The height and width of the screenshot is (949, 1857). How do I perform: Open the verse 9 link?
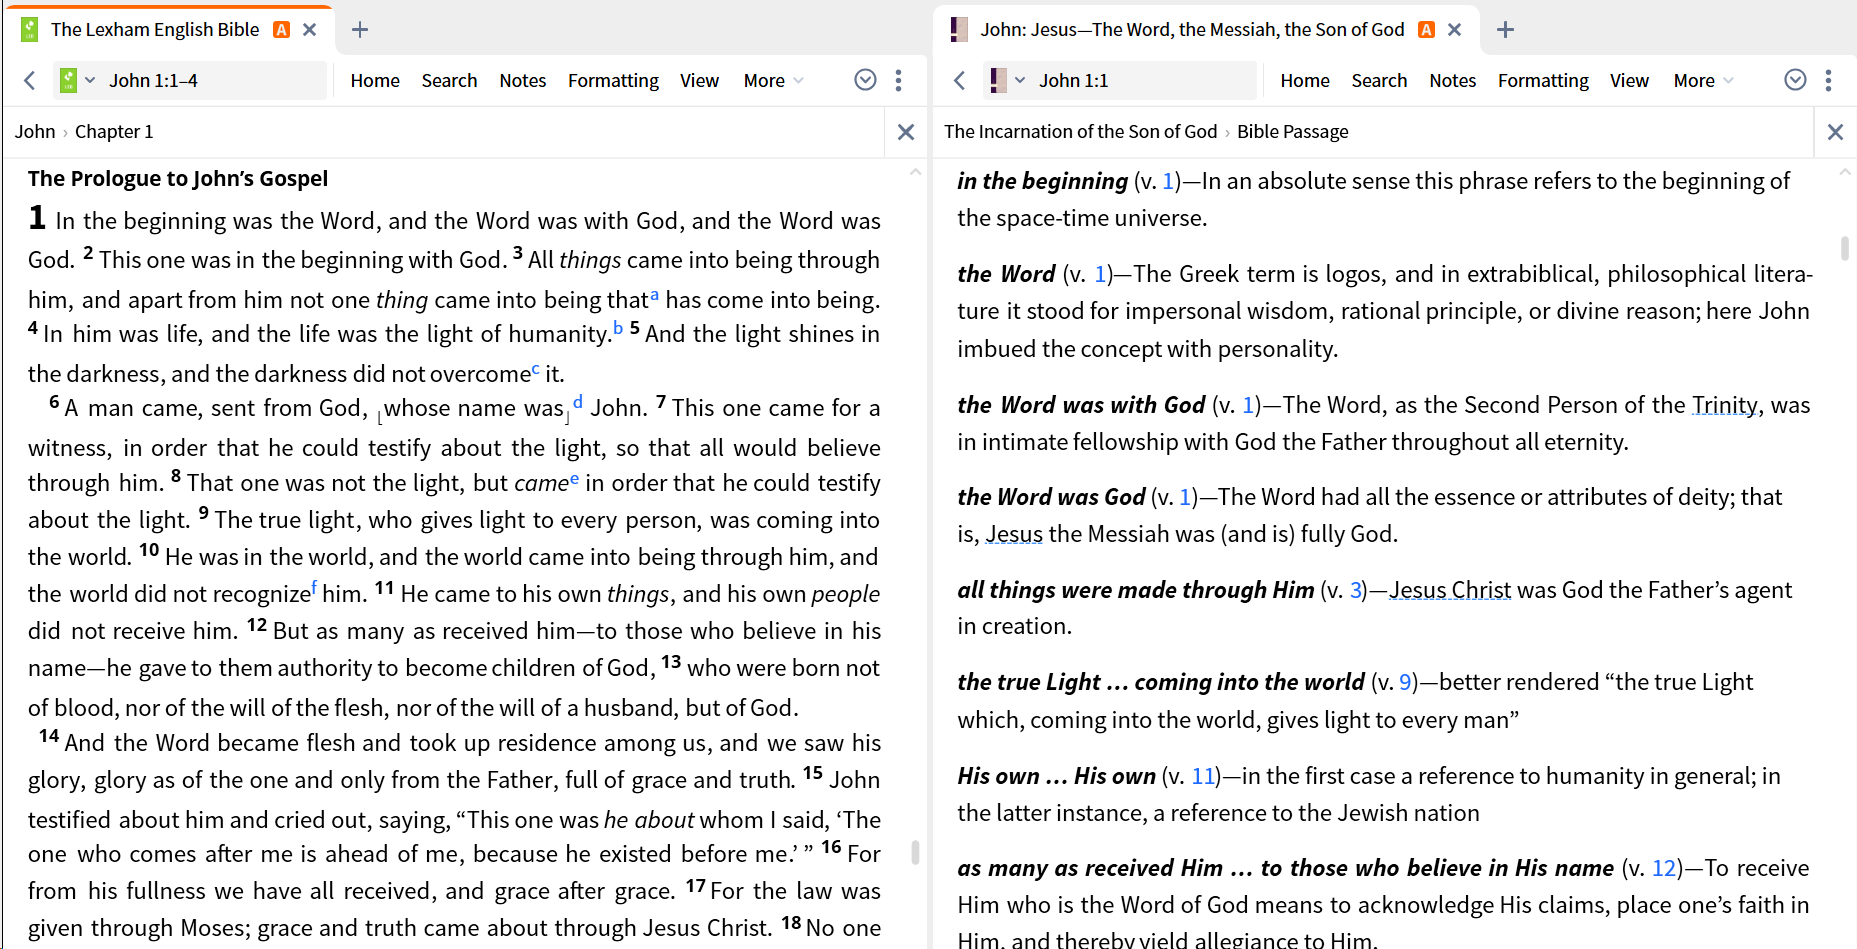point(1405,682)
